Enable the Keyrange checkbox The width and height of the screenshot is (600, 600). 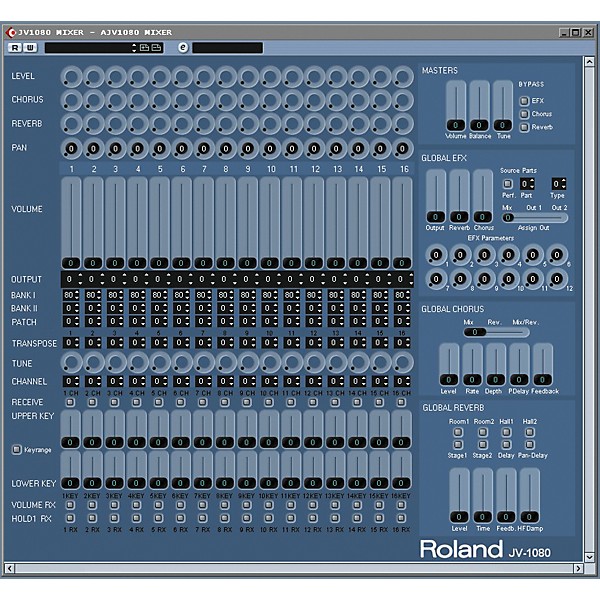click(x=16, y=449)
